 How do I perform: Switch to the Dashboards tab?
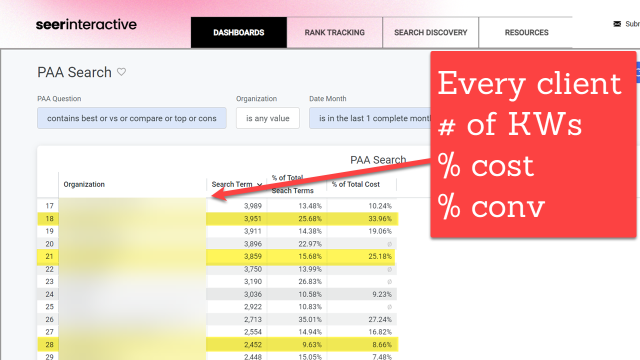(239, 32)
